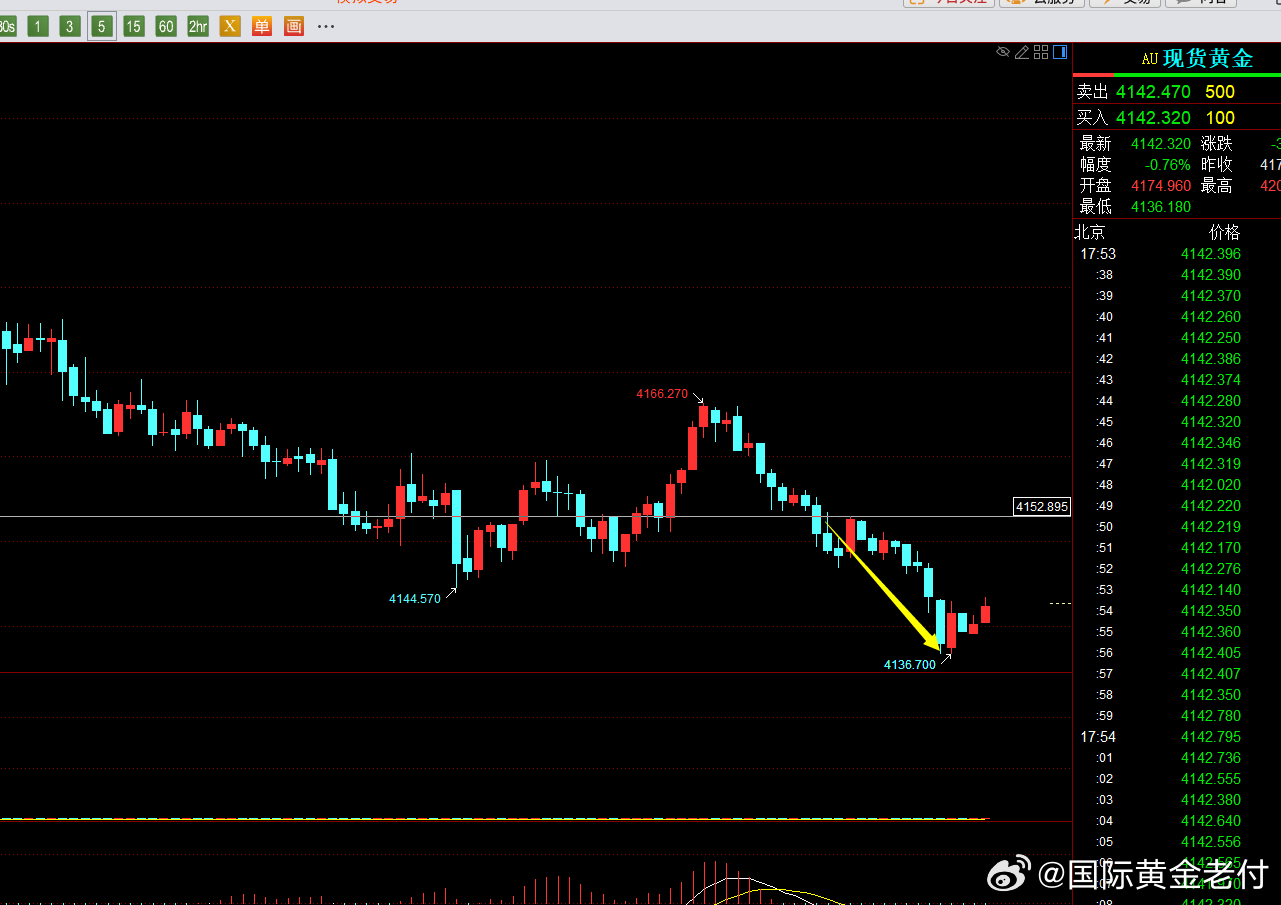Viewport: 1281px width, 905px height.
Task: Click the 涨跌 label in quote panel
Action: (x=1217, y=144)
